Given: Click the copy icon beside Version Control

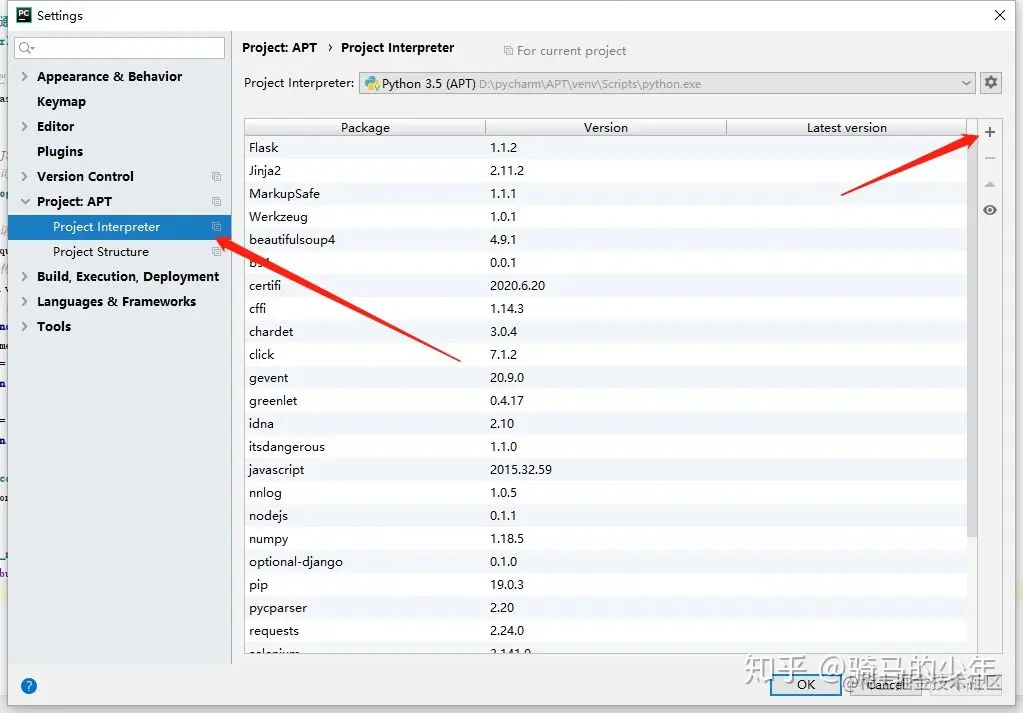Looking at the screenshot, I should [216, 177].
